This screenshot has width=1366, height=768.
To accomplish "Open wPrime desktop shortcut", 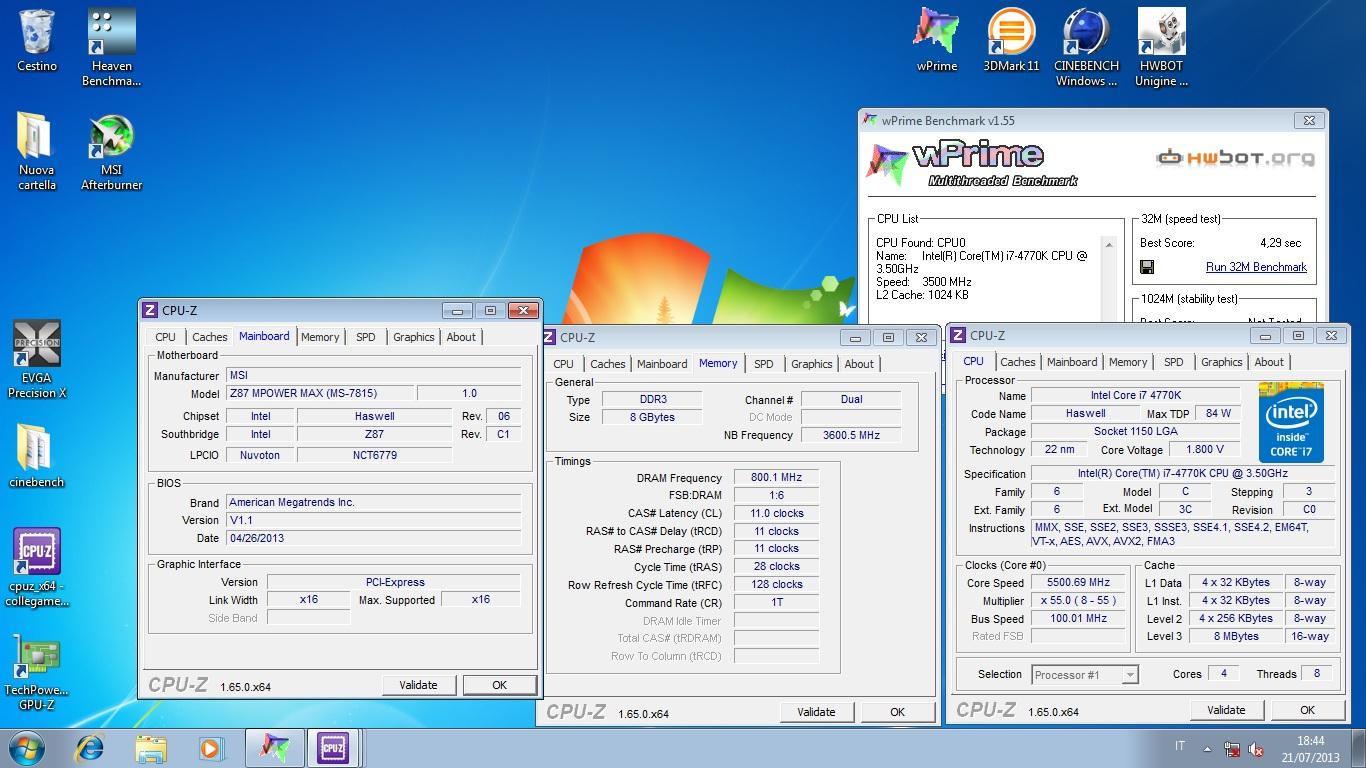I will pos(937,40).
